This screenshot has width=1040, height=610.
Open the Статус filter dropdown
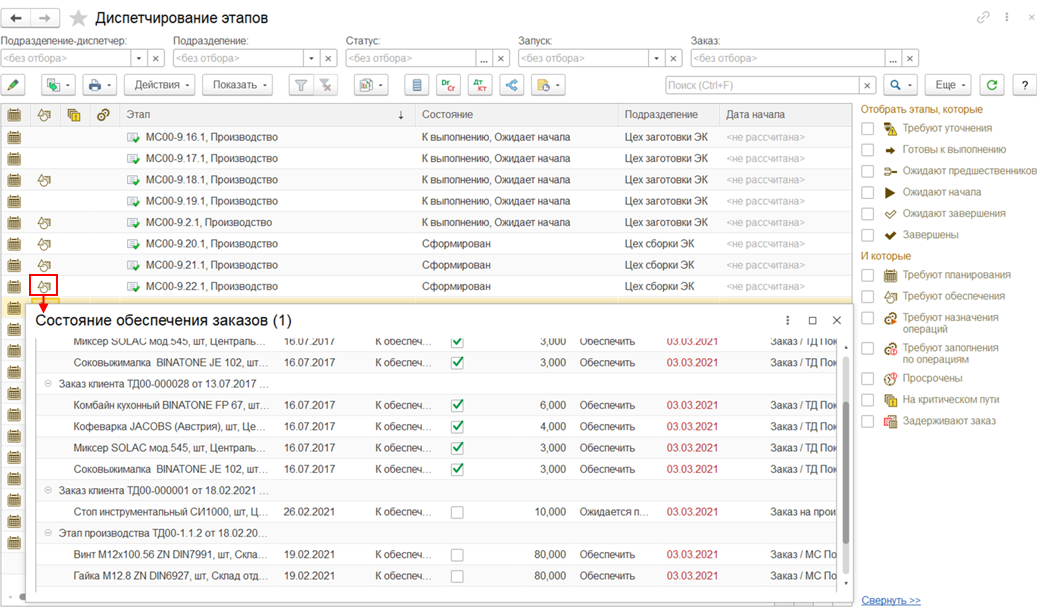click(484, 58)
